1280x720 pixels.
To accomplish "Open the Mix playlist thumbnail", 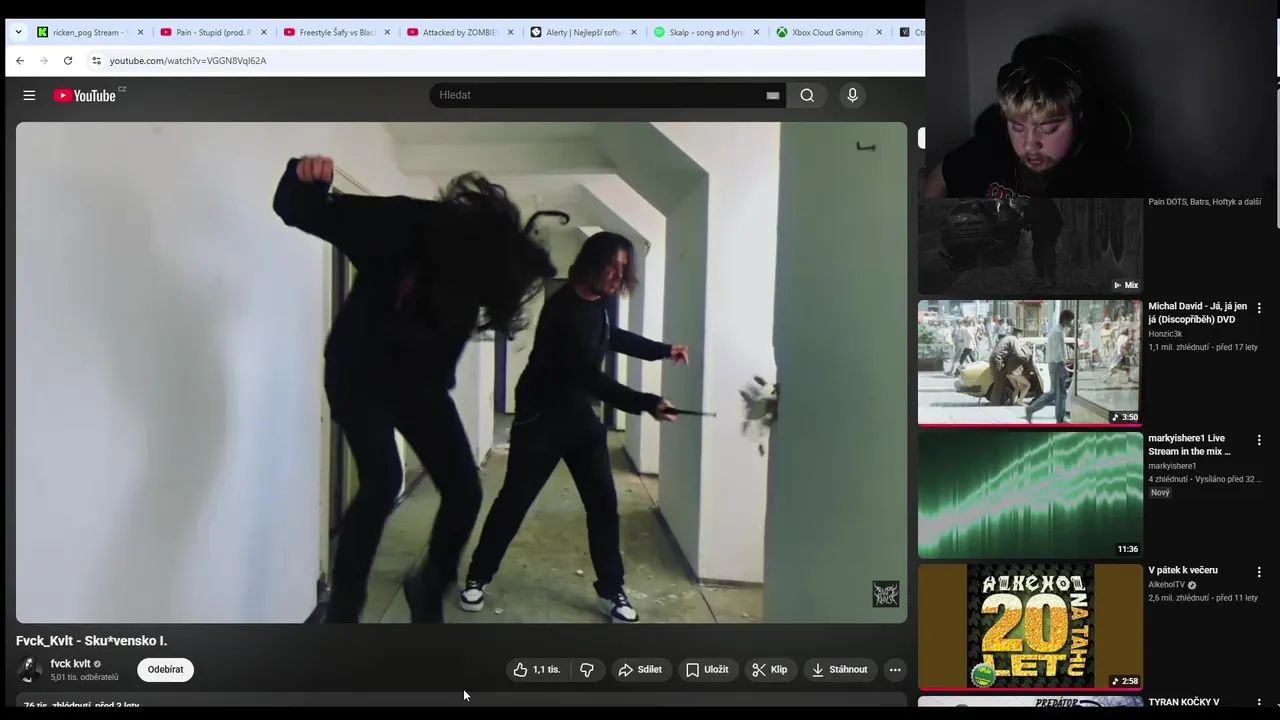I will (1030, 245).
